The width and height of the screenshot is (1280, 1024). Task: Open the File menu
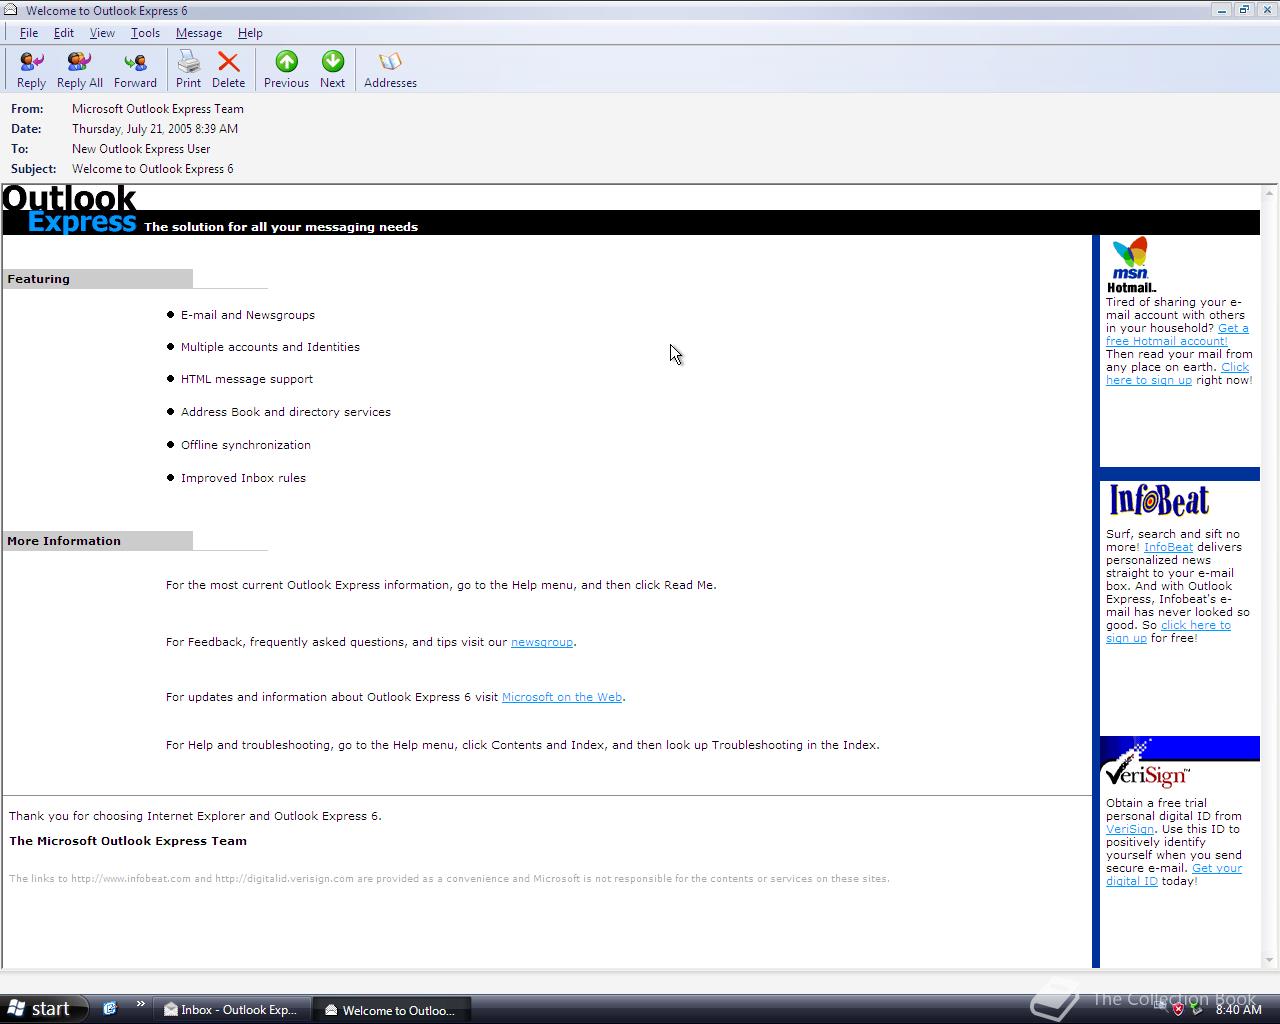coord(29,33)
